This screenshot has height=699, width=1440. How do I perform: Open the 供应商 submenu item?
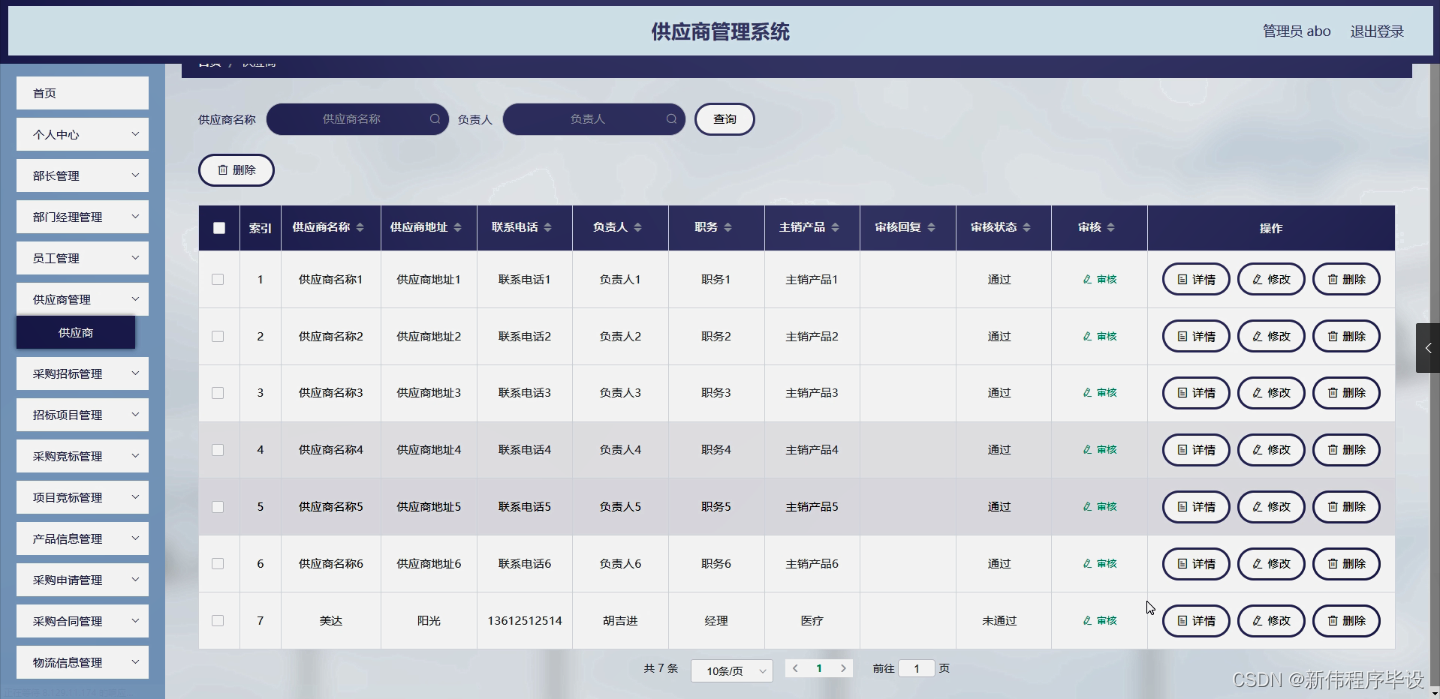[76, 332]
